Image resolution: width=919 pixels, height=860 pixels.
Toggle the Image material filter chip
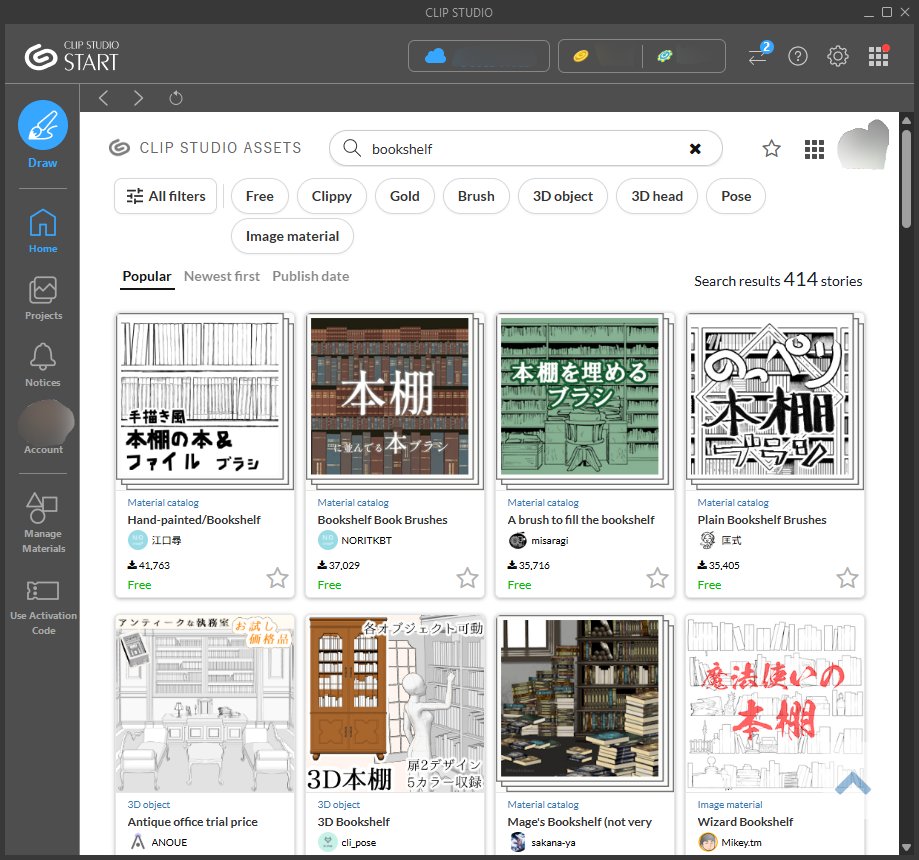point(292,236)
